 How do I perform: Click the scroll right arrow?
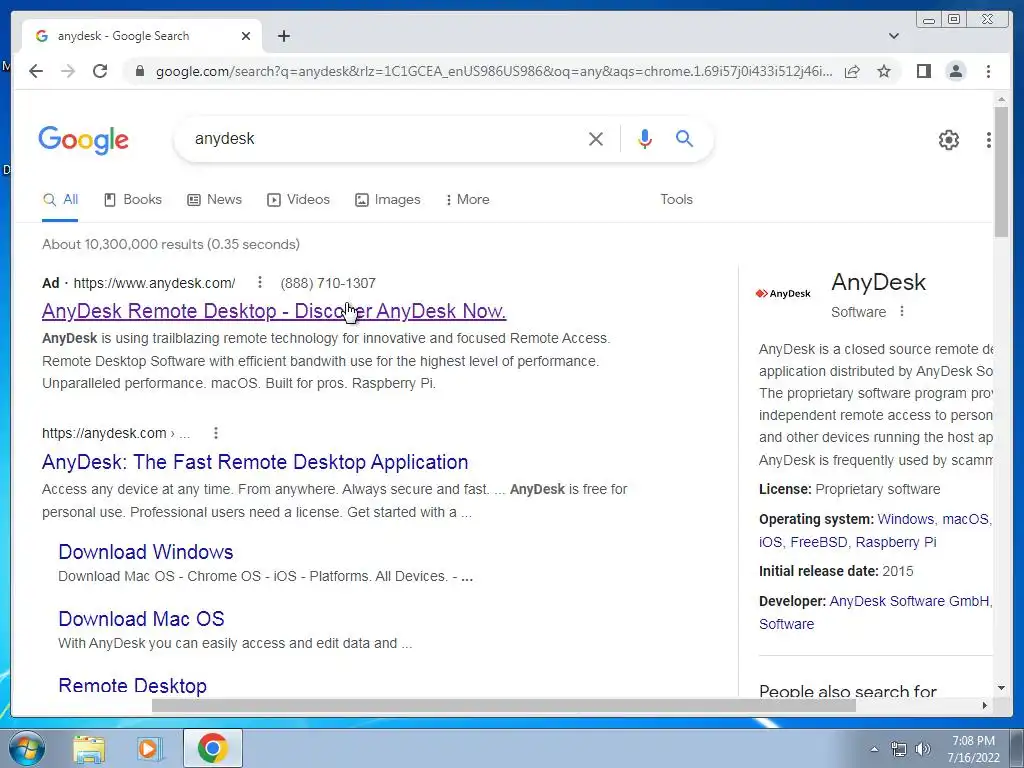point(984,705)
